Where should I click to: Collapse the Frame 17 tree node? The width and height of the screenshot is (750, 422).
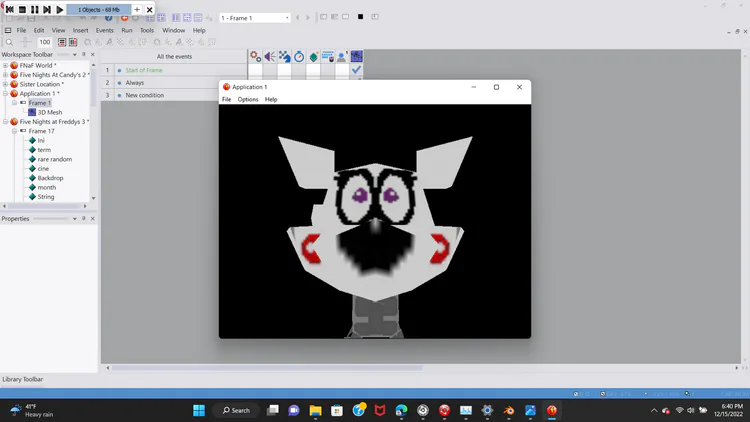[14, 131]
